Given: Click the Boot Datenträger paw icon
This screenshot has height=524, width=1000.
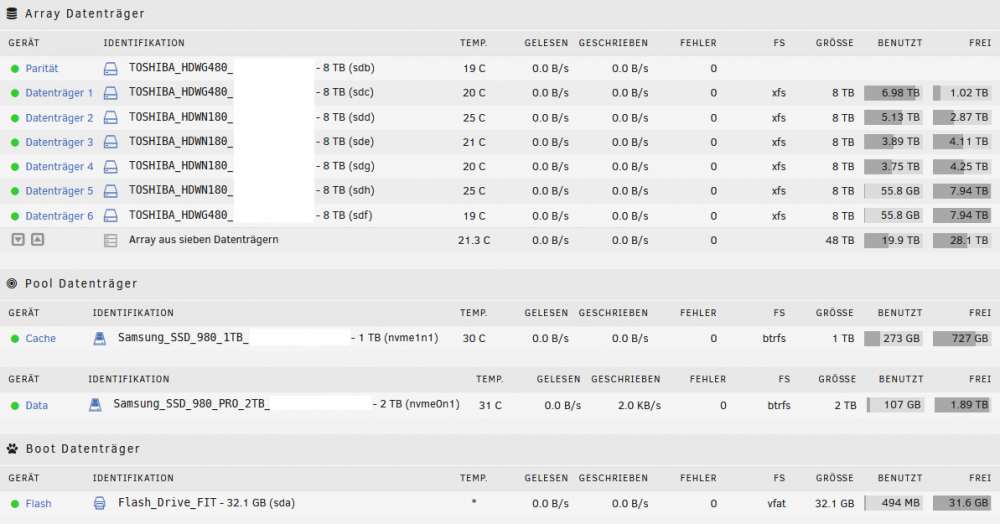Looking at the screenshot, I should tap(12, 449).
